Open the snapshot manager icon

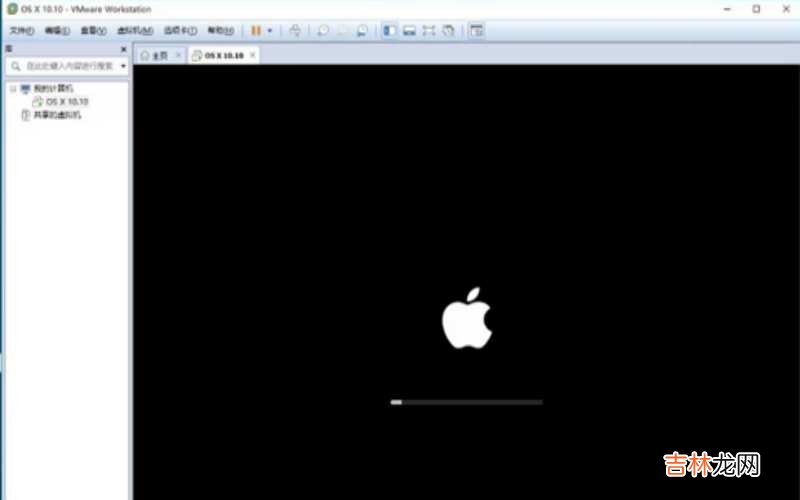click(361, 31)
